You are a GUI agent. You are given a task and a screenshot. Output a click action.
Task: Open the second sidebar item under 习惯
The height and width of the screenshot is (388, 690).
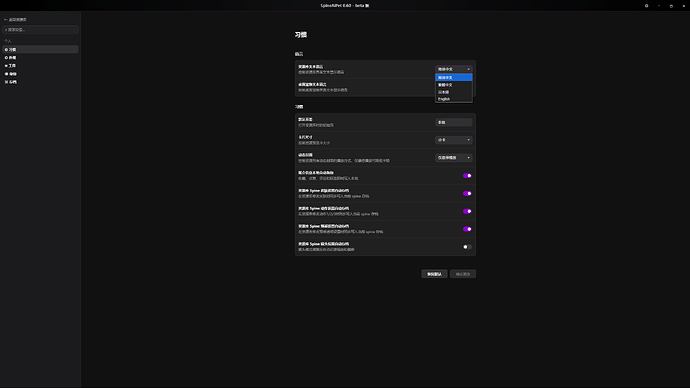(40, 58)
